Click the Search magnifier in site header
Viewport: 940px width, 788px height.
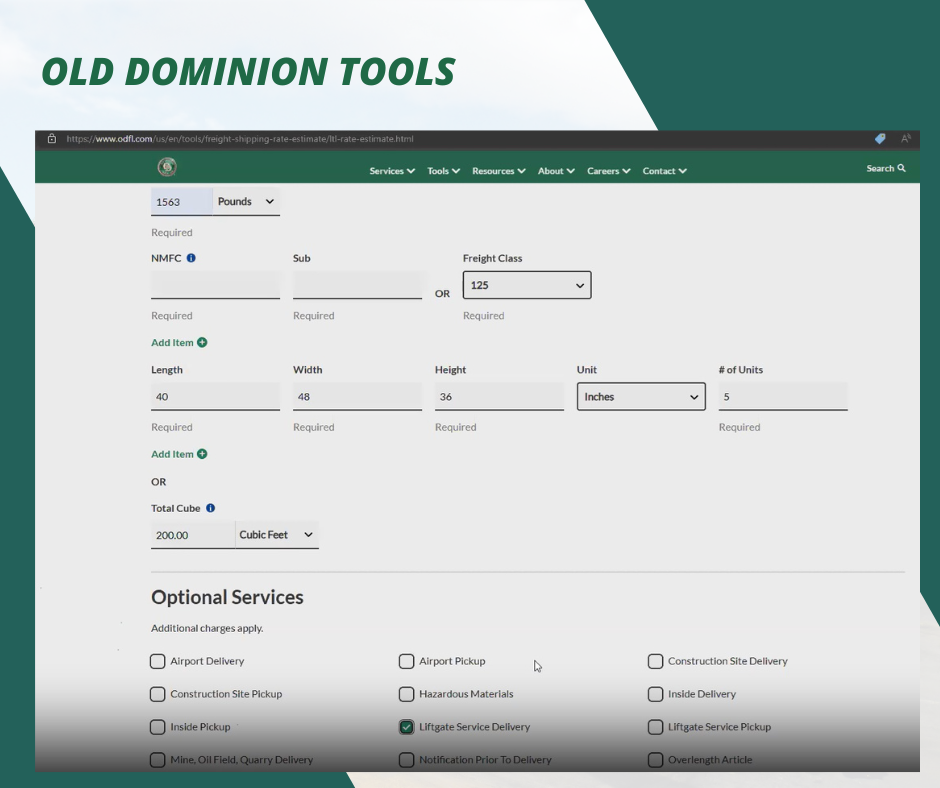point(902,169)
